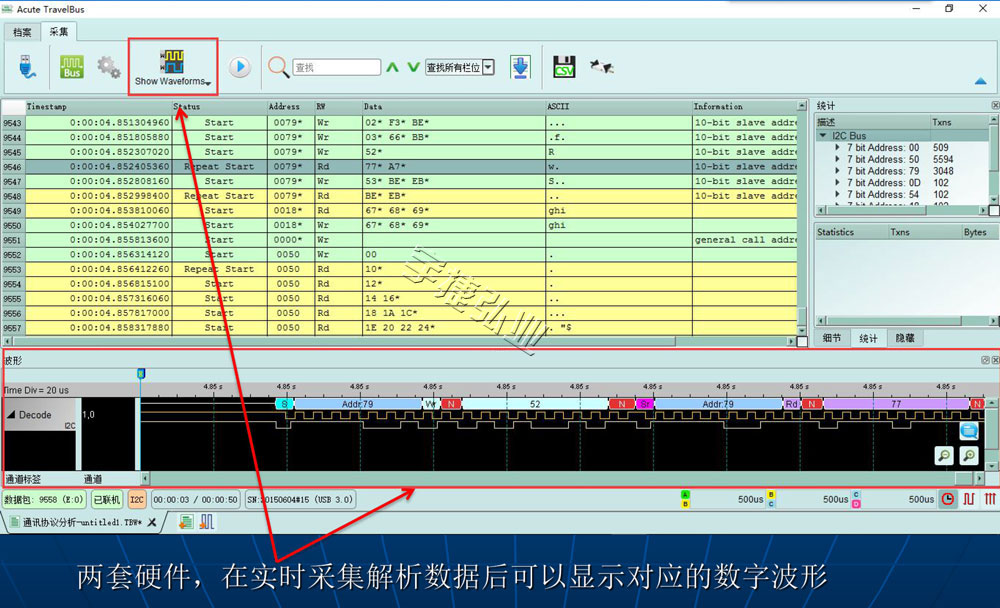This screenshot has width=1000, height=608.
Task: Open the gear settings icon in toolbar
Action: click(108, 67)
